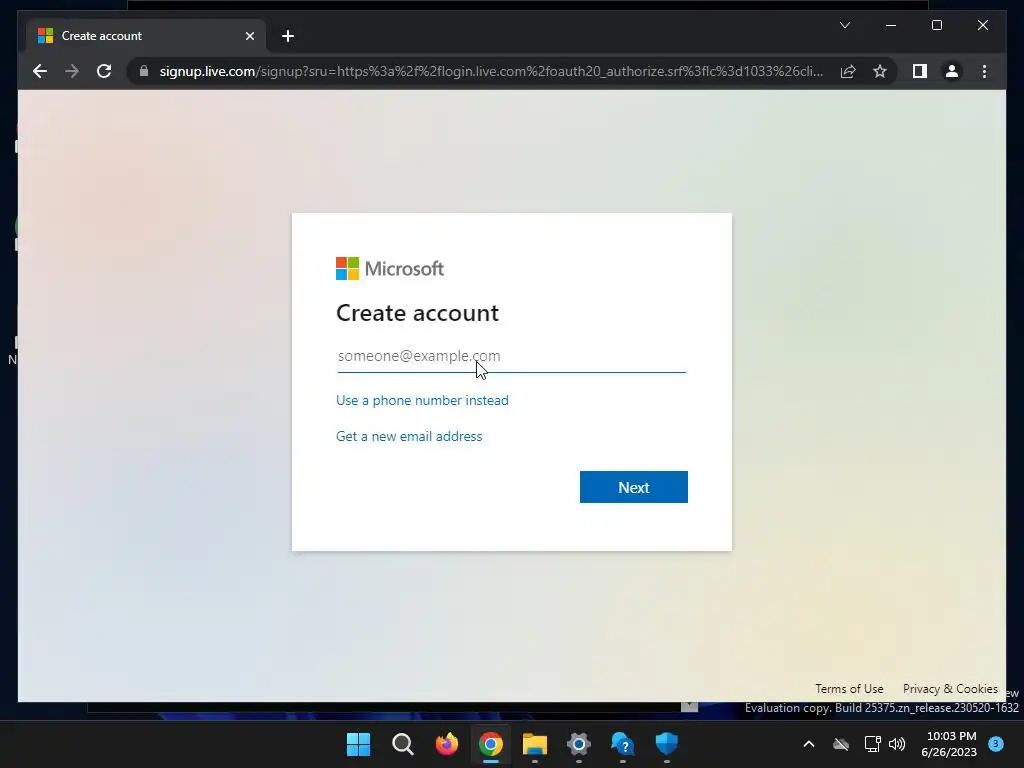Click Use a phone number instead
1024x768 pixels.
[422, 400]
